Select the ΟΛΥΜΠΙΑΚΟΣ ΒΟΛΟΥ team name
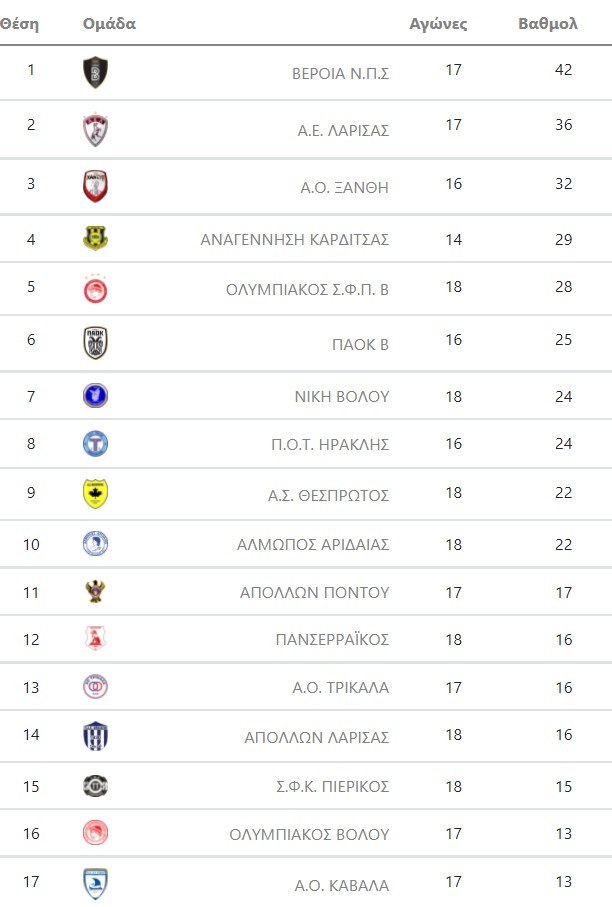Screen dimensions: 612x907 (x=309, y=834)
